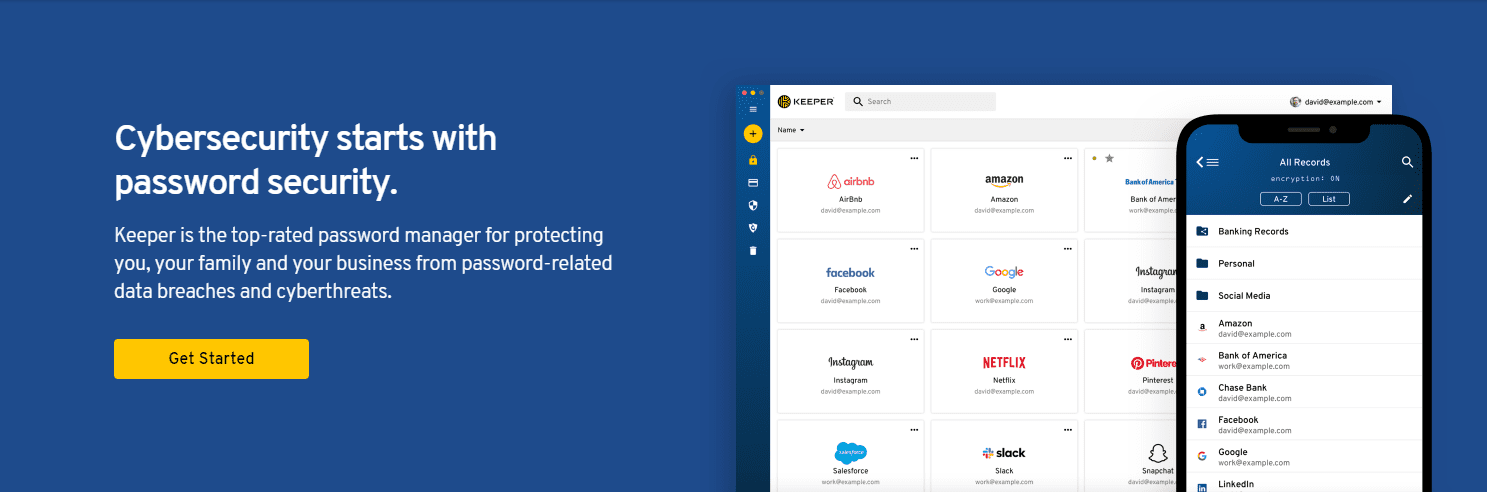Image resolution: width=1487 pixels, height=492 pixels.
Task: Open the AirBnb record card
Action: pos(851,190)
